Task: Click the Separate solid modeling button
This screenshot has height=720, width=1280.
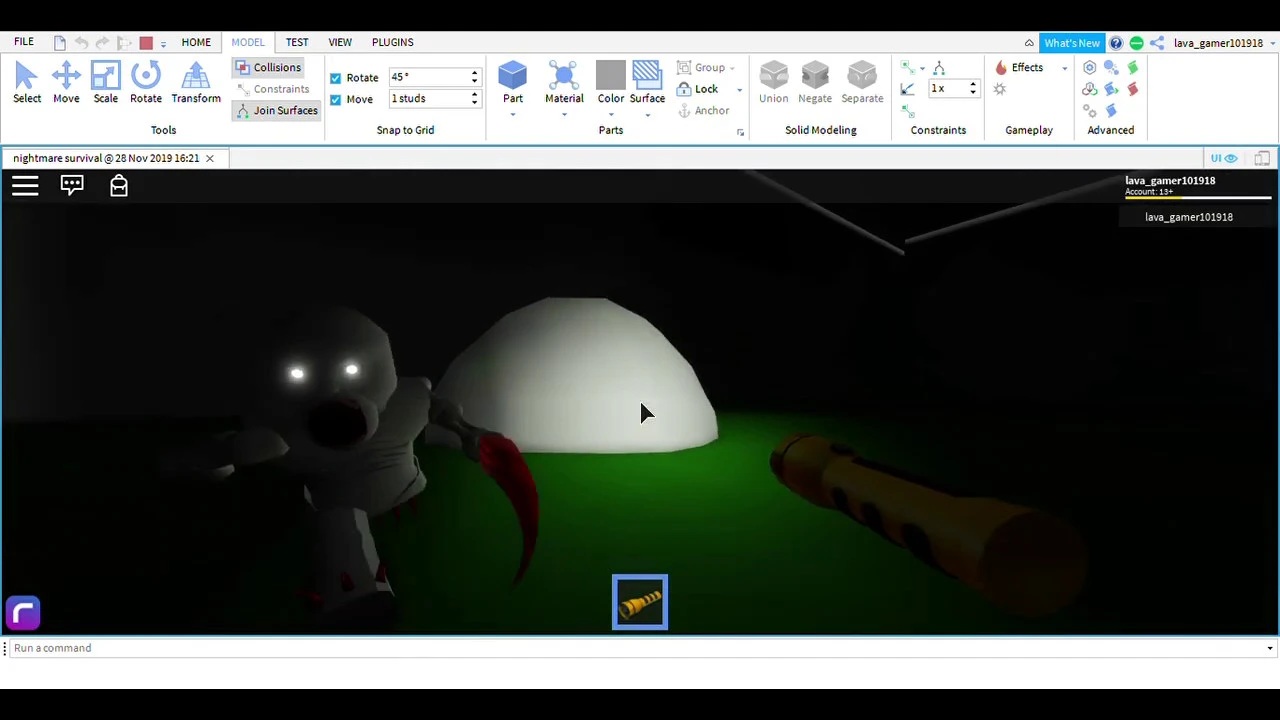Action: [x=862, y=82]
